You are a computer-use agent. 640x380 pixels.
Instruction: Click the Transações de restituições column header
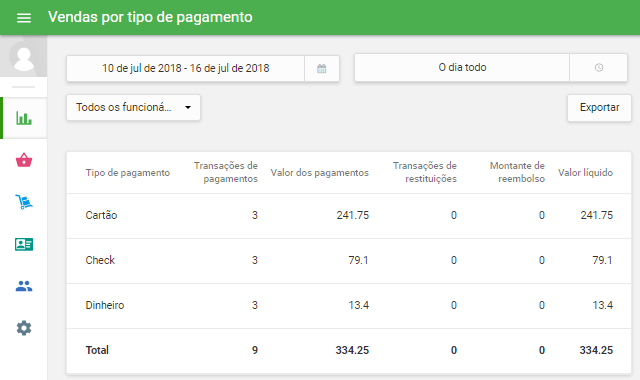click(424, 172)
